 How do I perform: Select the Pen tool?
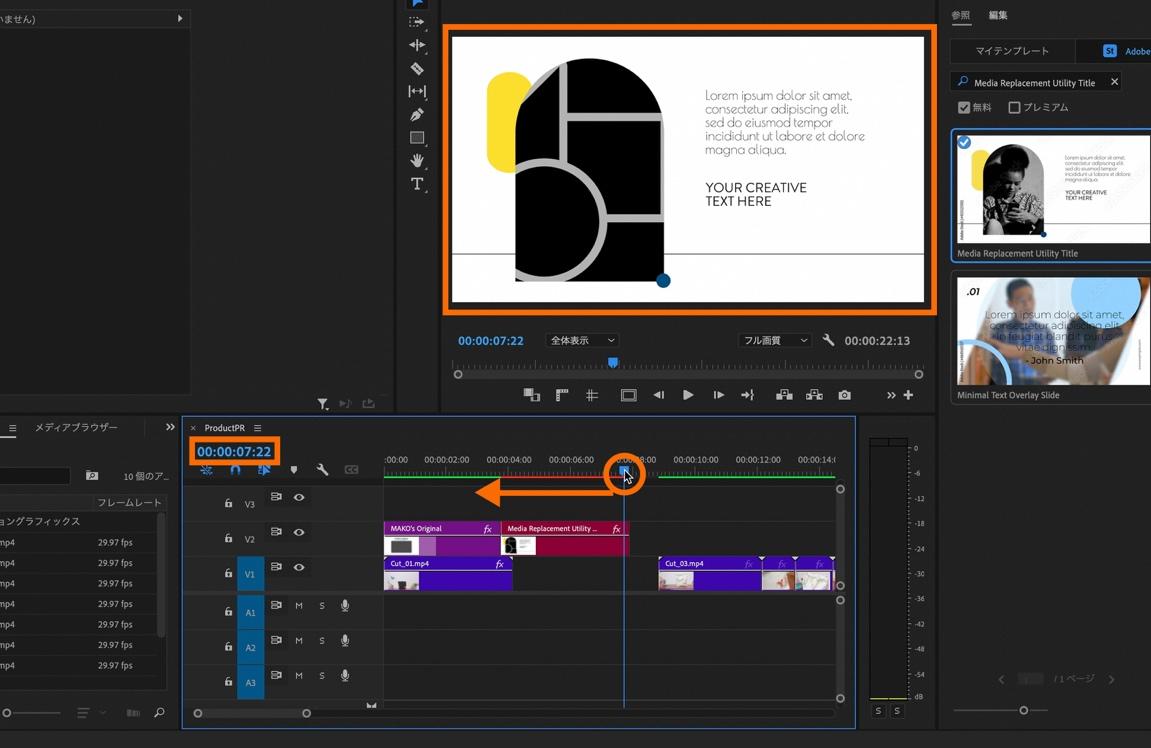point(417,115)
